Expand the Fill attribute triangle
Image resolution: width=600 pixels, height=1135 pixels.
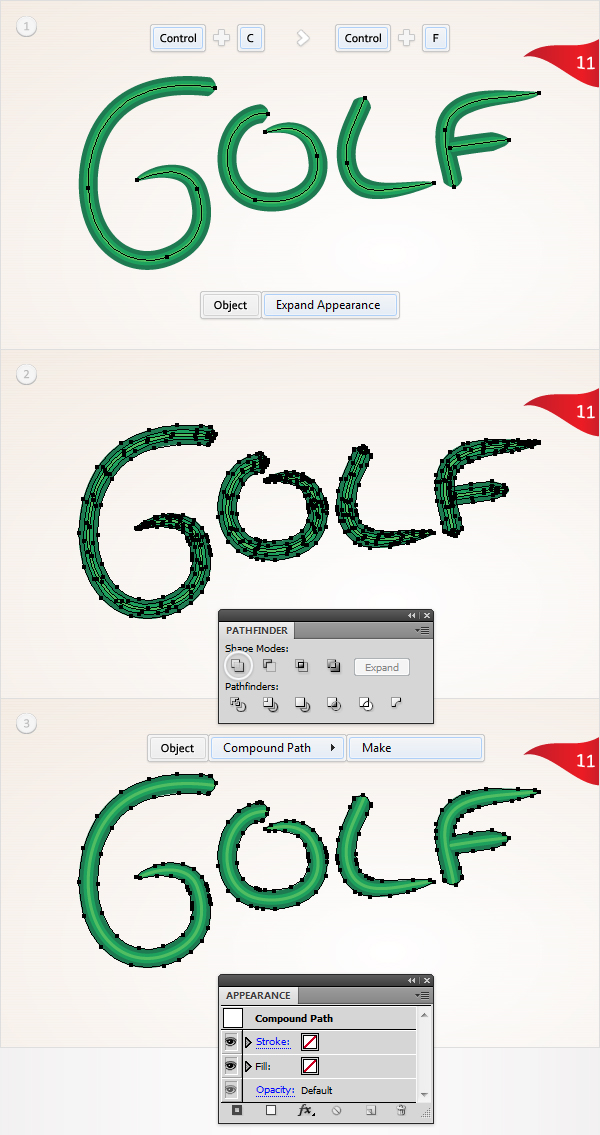pyautogui.click(x=248, y=1066)
